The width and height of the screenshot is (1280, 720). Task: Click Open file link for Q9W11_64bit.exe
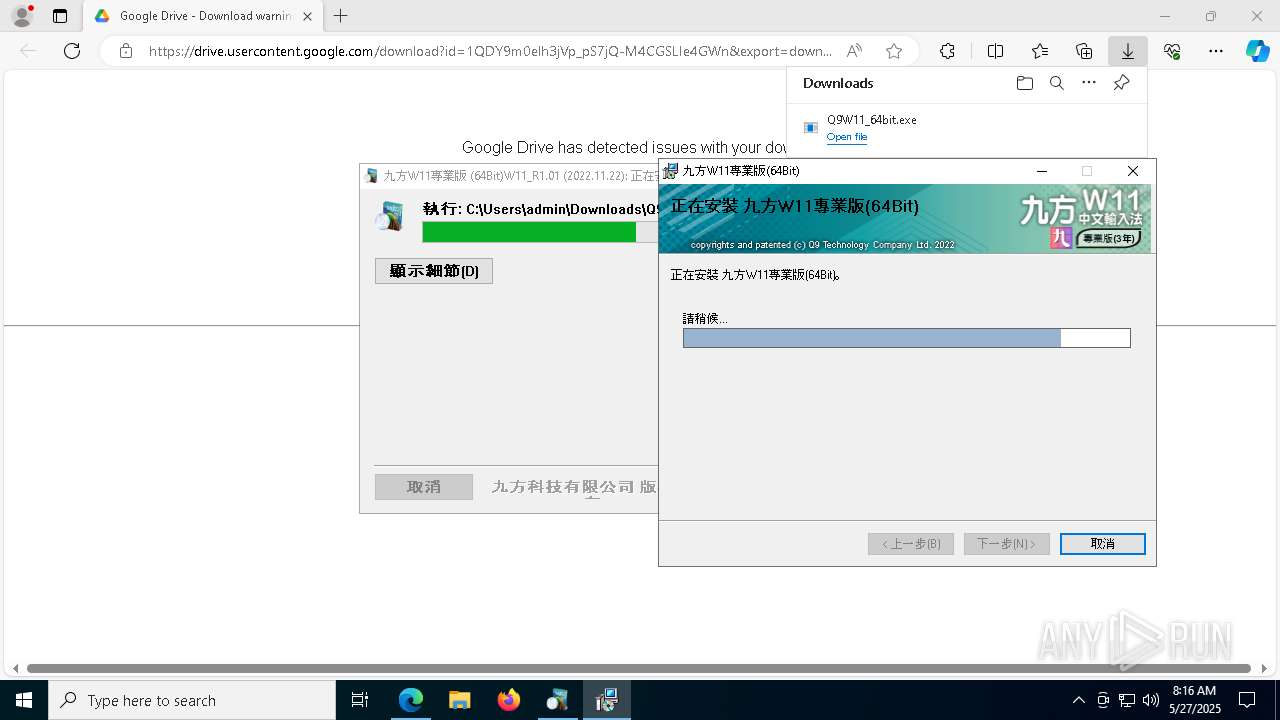[847, 137]
